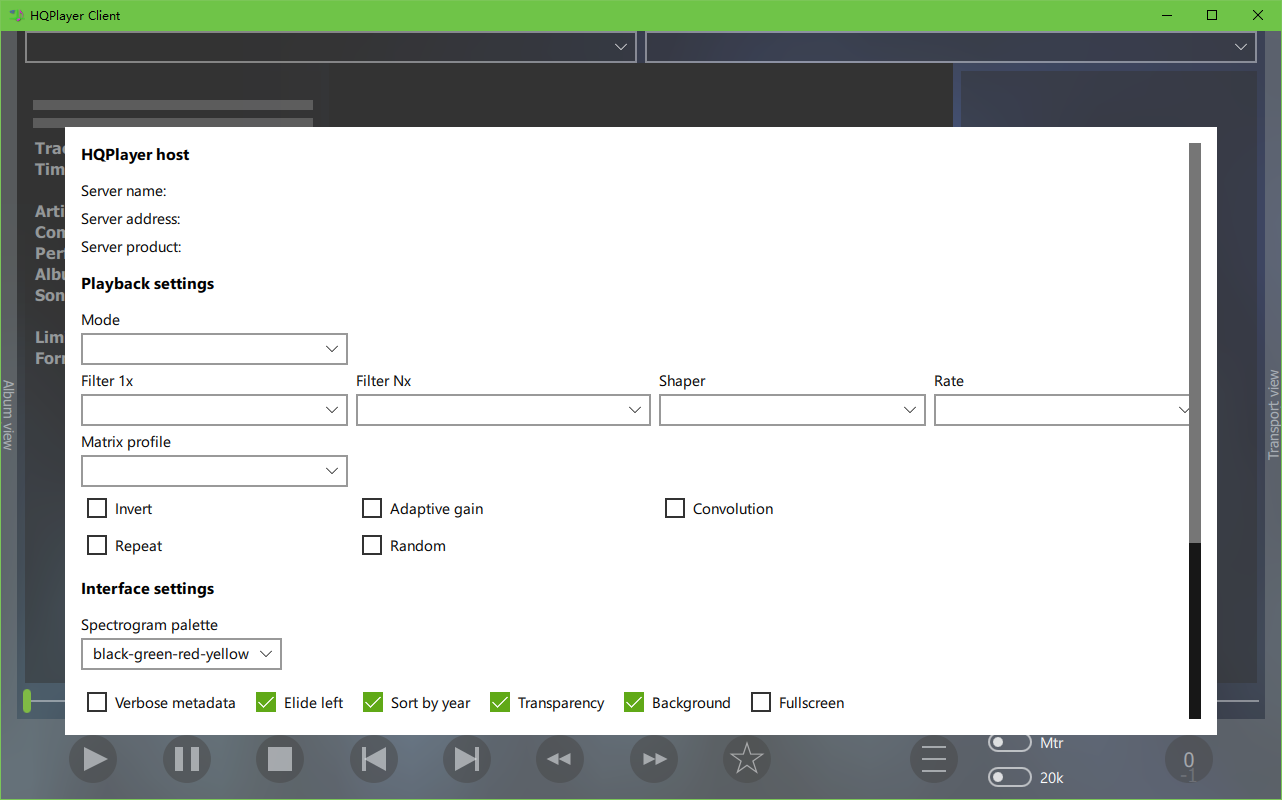This screenshot has width=1282, height=800.
Task: Skip to the next track
Action: tap(467, 759)
